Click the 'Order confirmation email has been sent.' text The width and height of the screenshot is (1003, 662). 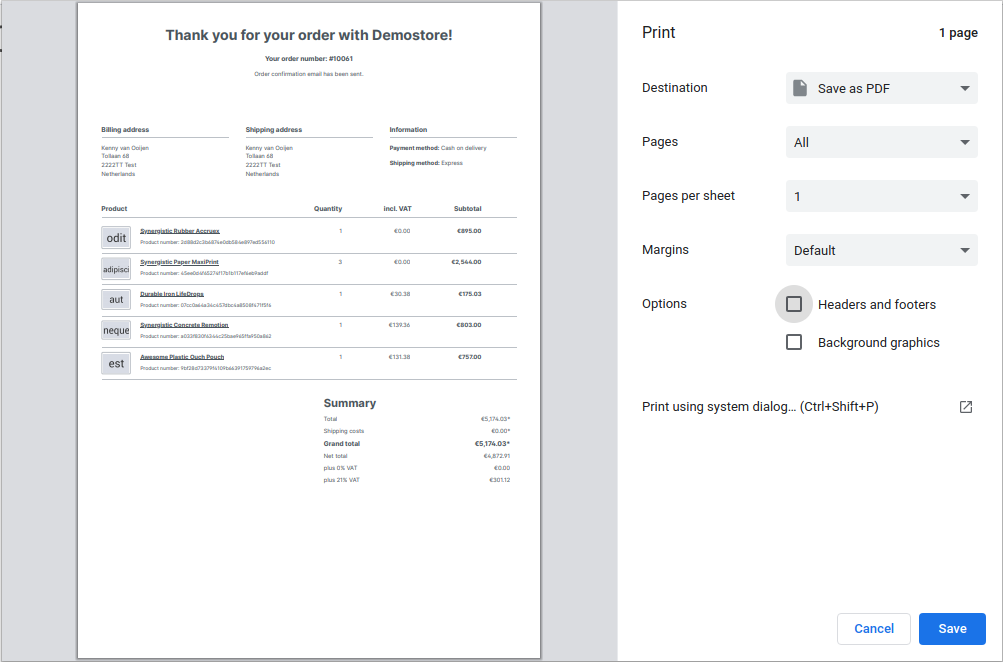point(309,74)
